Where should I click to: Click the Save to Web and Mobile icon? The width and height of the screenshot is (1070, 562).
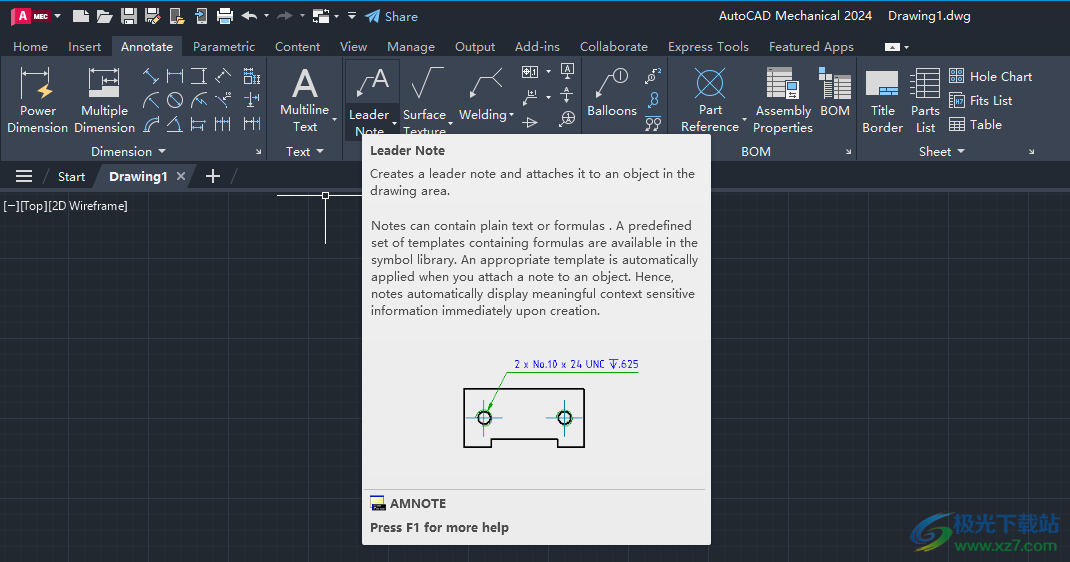[201, 16]
